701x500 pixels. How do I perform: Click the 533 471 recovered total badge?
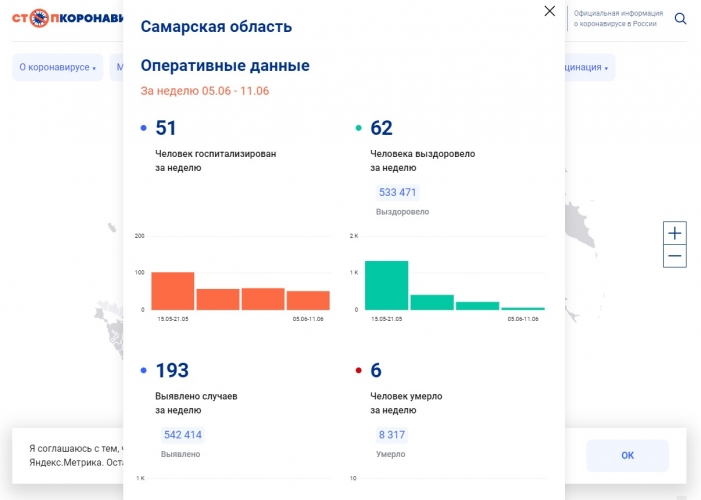click(397, 192)
